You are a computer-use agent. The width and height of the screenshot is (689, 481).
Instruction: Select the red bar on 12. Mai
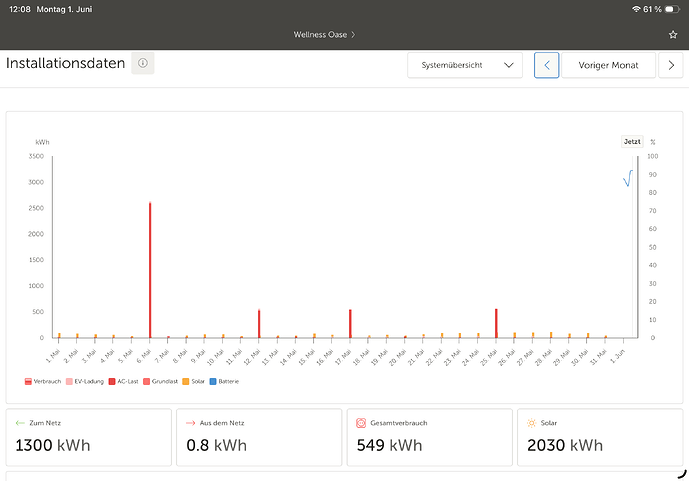pos(259,324)
